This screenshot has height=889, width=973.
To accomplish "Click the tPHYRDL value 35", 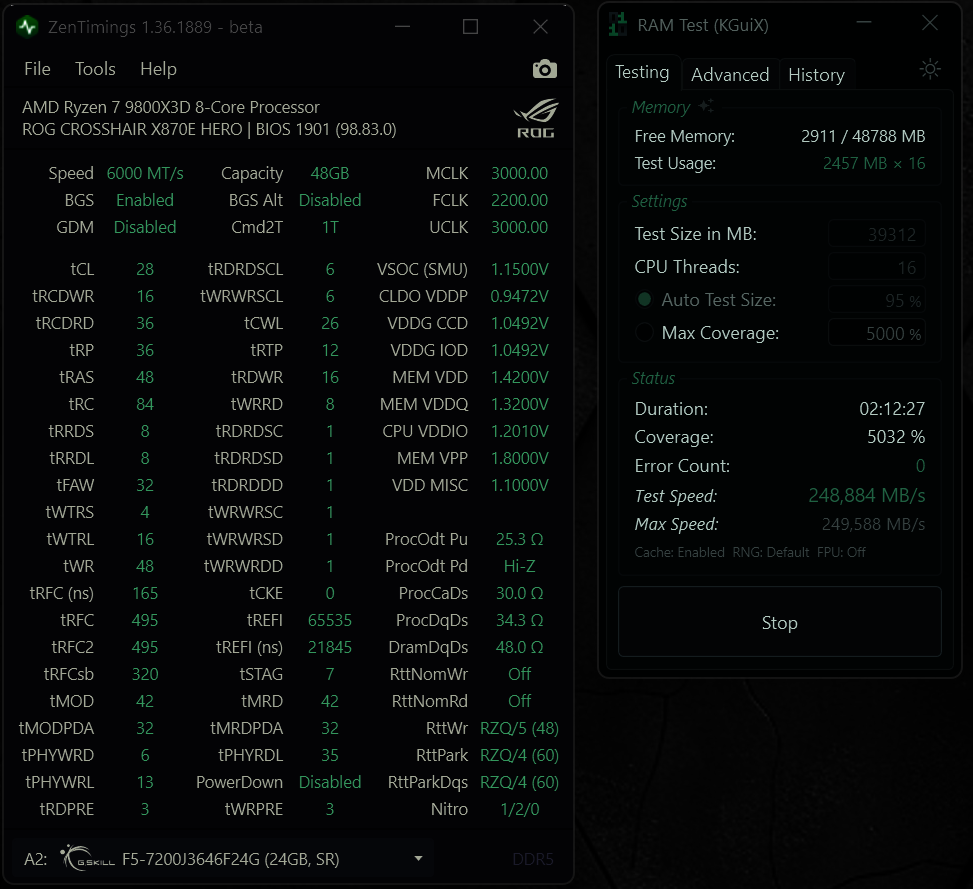I will pos(330,755).
